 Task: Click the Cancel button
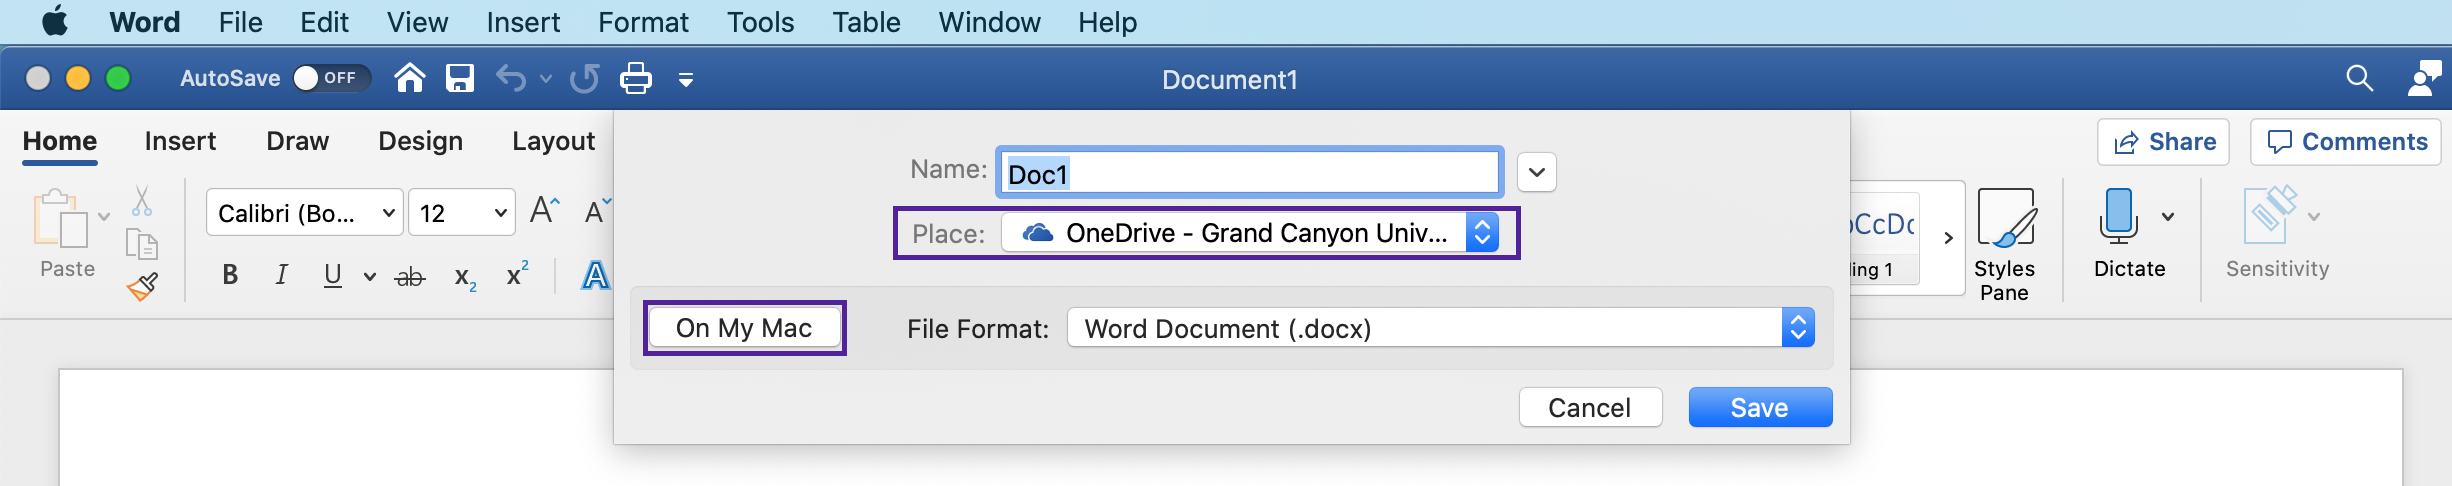tap(1590, 407)
